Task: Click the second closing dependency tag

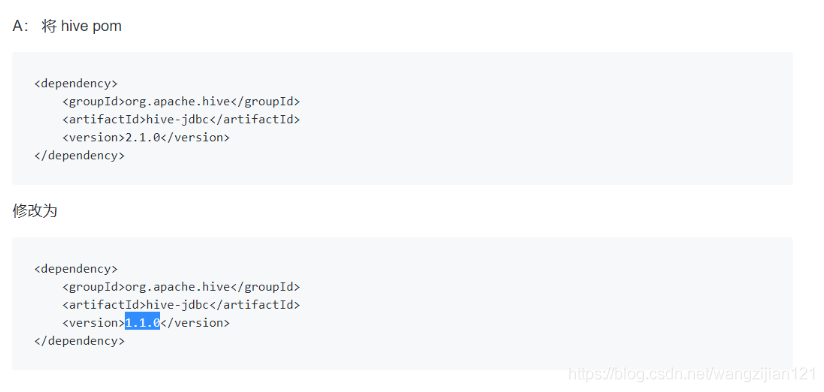Action: [x=80, y=341]
